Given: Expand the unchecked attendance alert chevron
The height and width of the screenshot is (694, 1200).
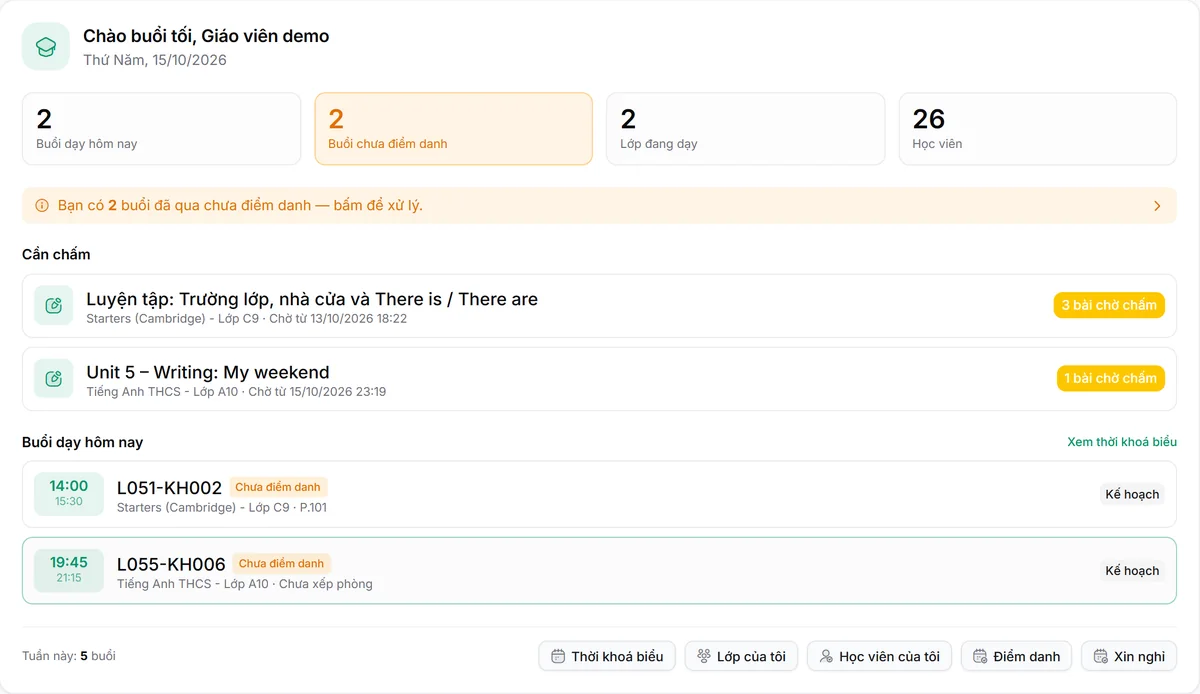Looking at the screenshot, I should point(1157,206).
